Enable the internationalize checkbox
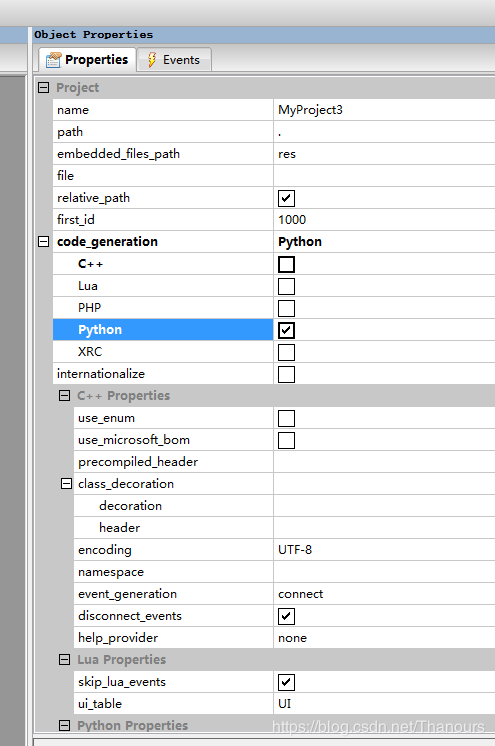 [x=287, y=374]
